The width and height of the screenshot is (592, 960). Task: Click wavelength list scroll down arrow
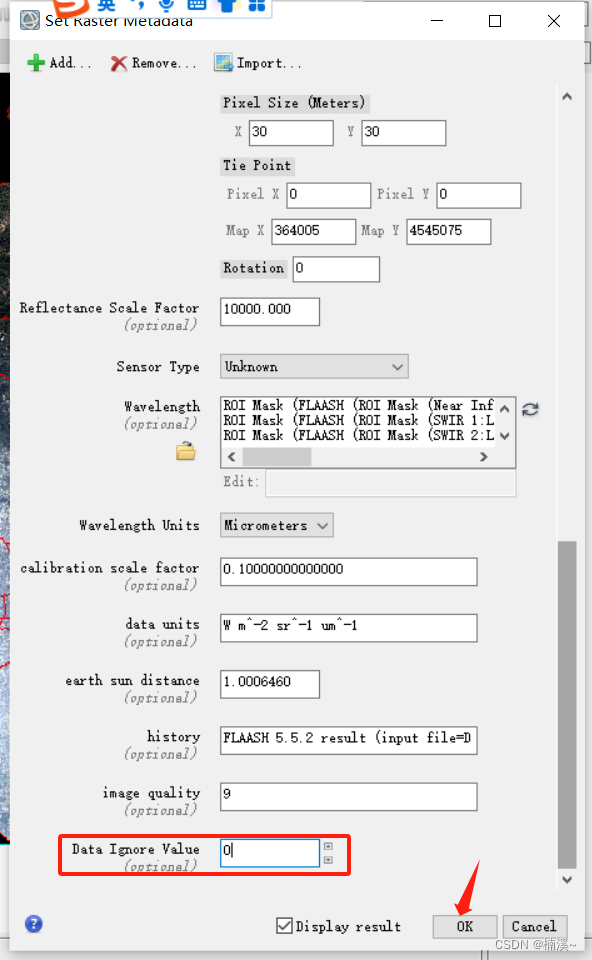[x=504, y=437]
